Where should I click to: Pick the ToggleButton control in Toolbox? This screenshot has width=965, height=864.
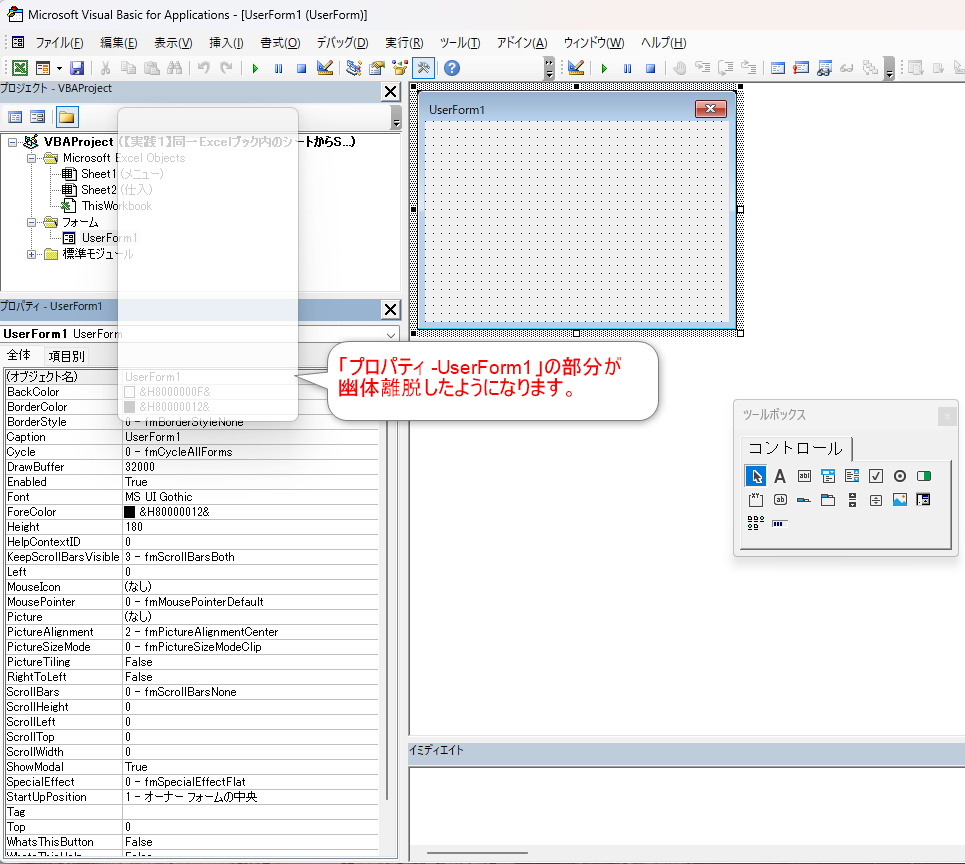[924, 476]
